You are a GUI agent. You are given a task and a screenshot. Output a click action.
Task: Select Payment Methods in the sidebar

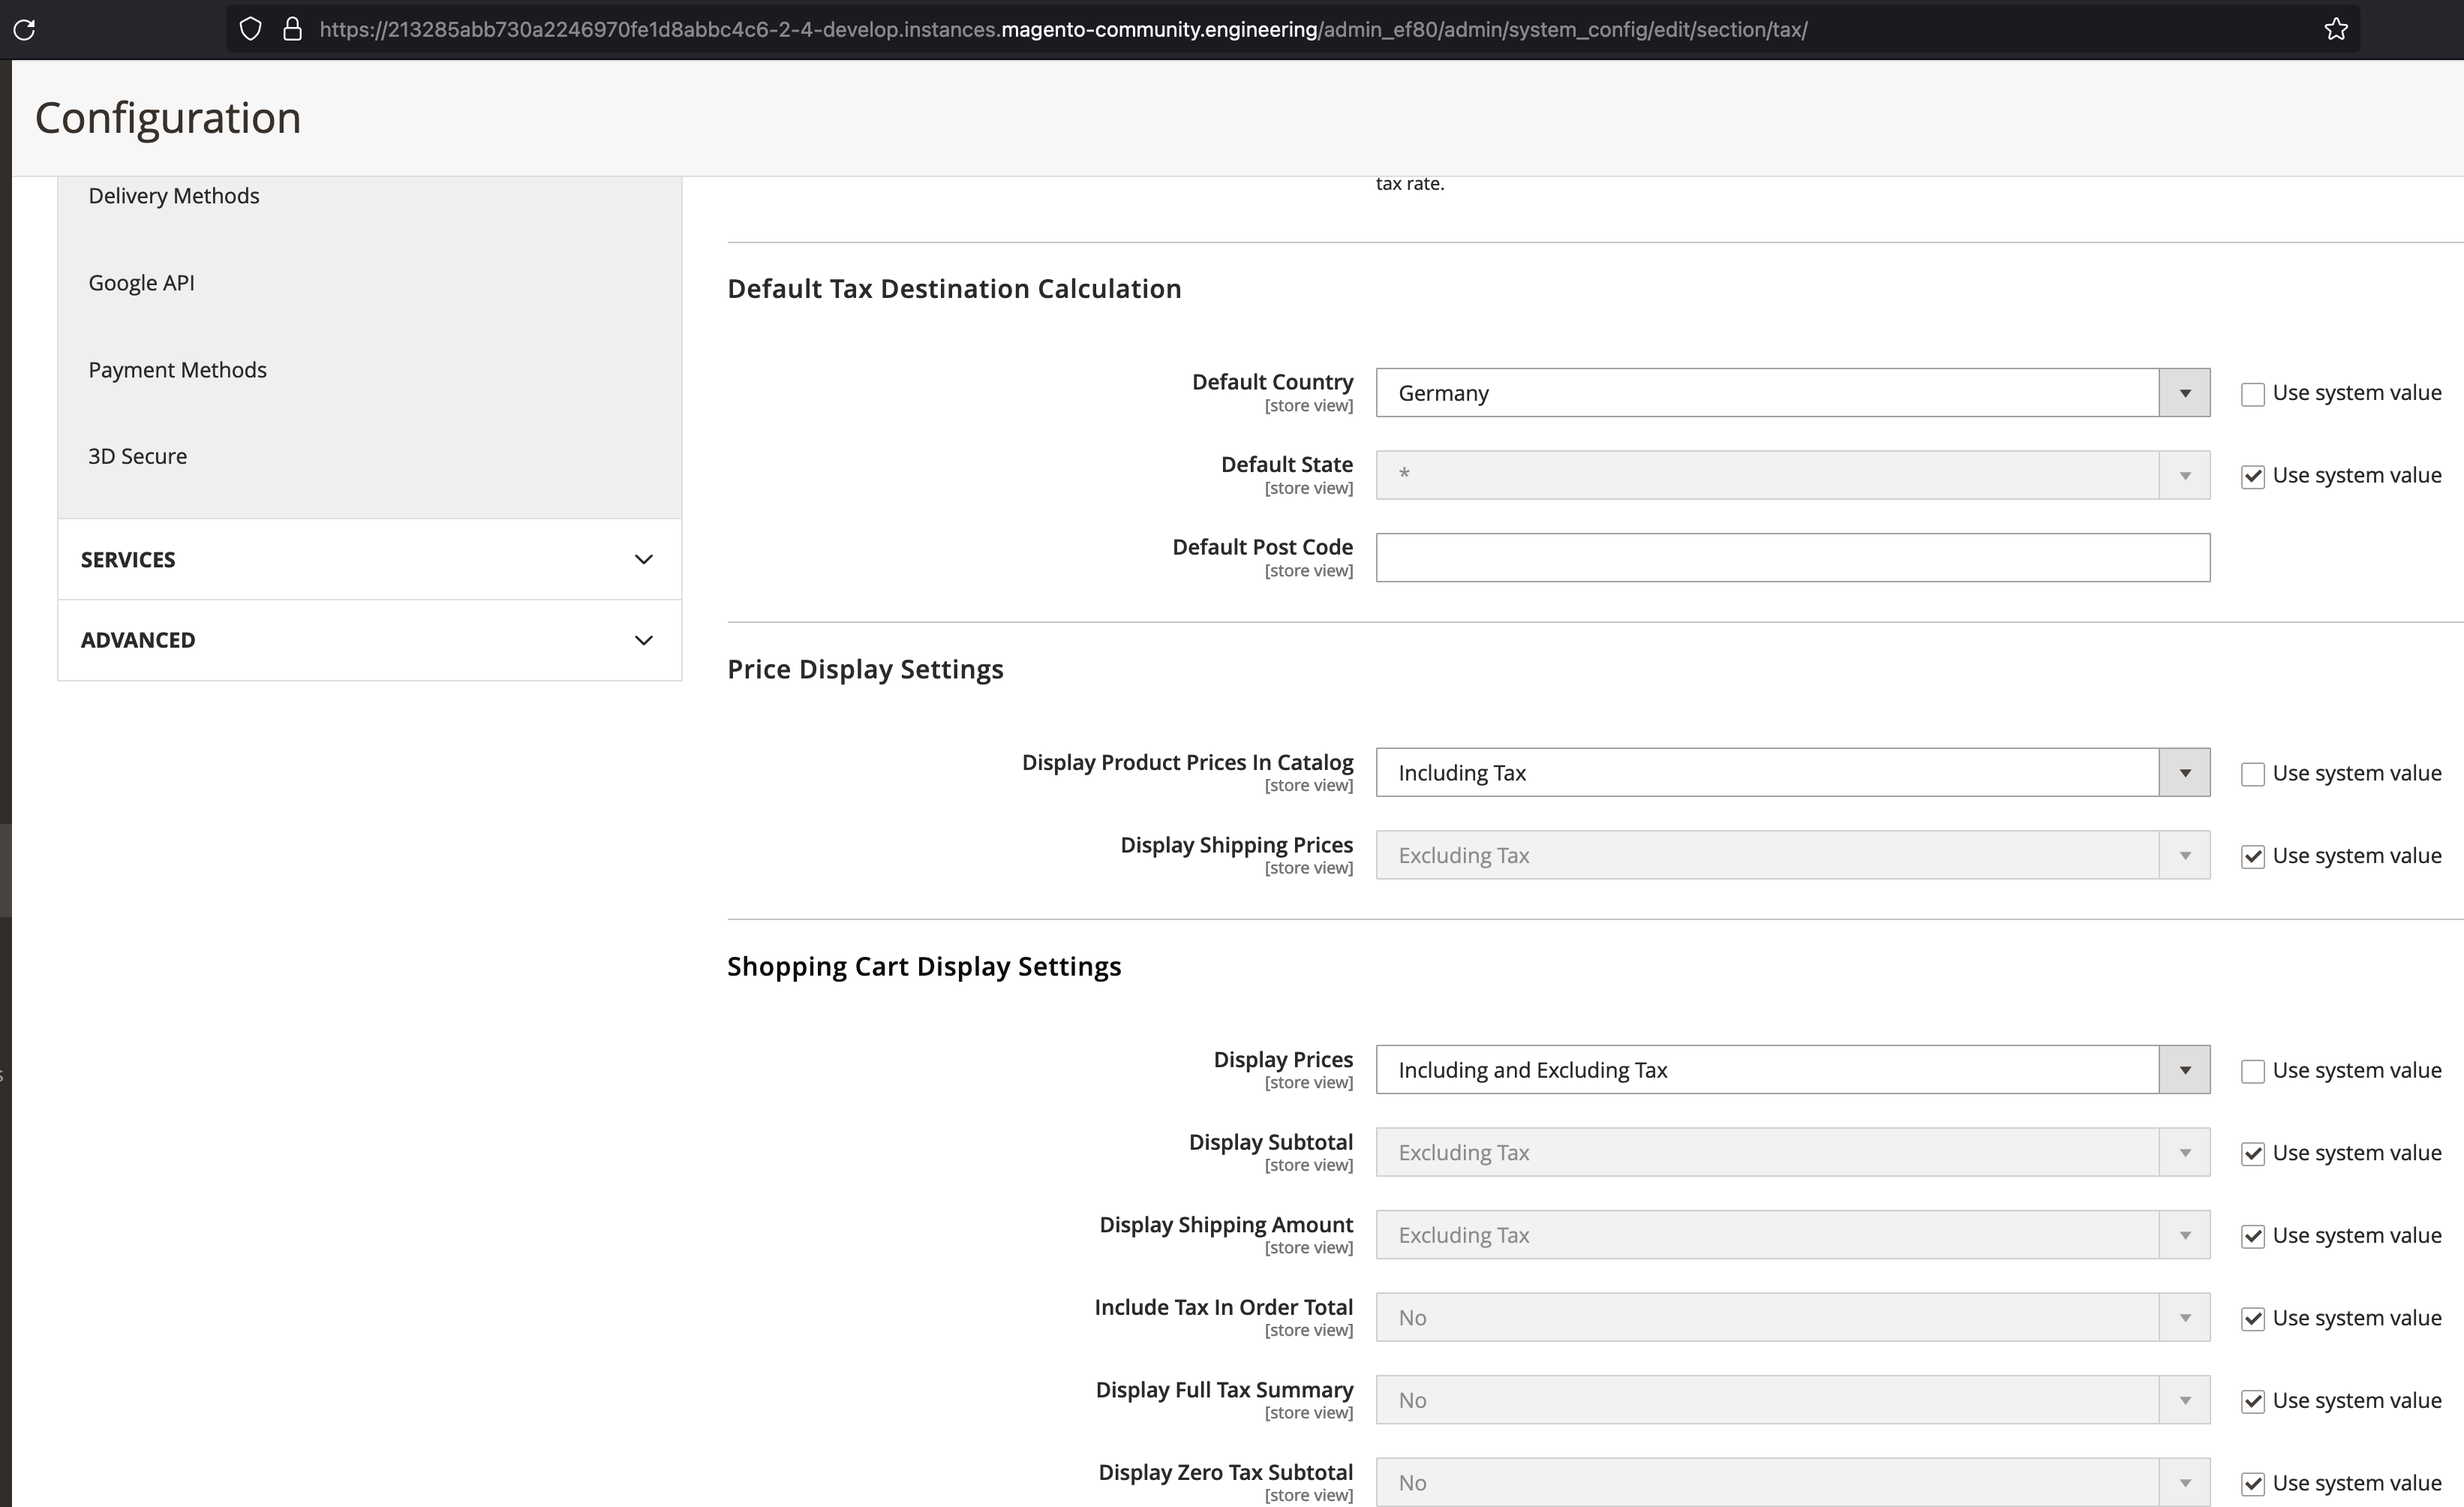click(x=178, y=369)
